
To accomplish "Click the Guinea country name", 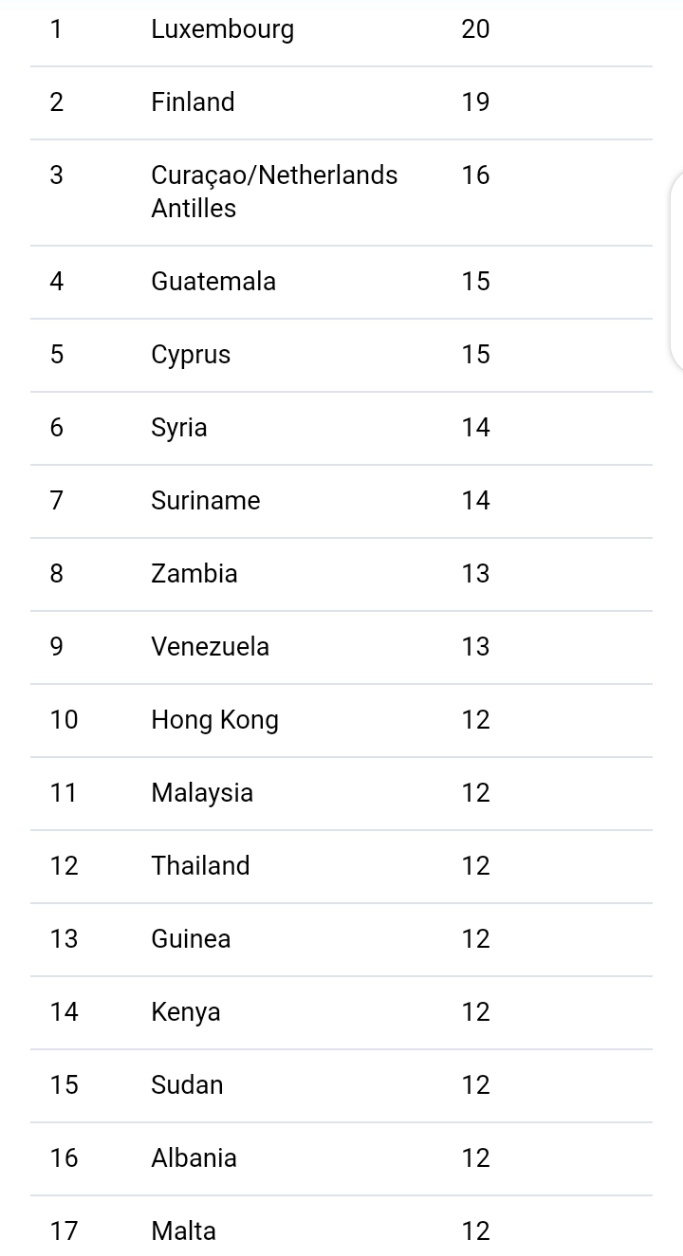I will point(191,939).
